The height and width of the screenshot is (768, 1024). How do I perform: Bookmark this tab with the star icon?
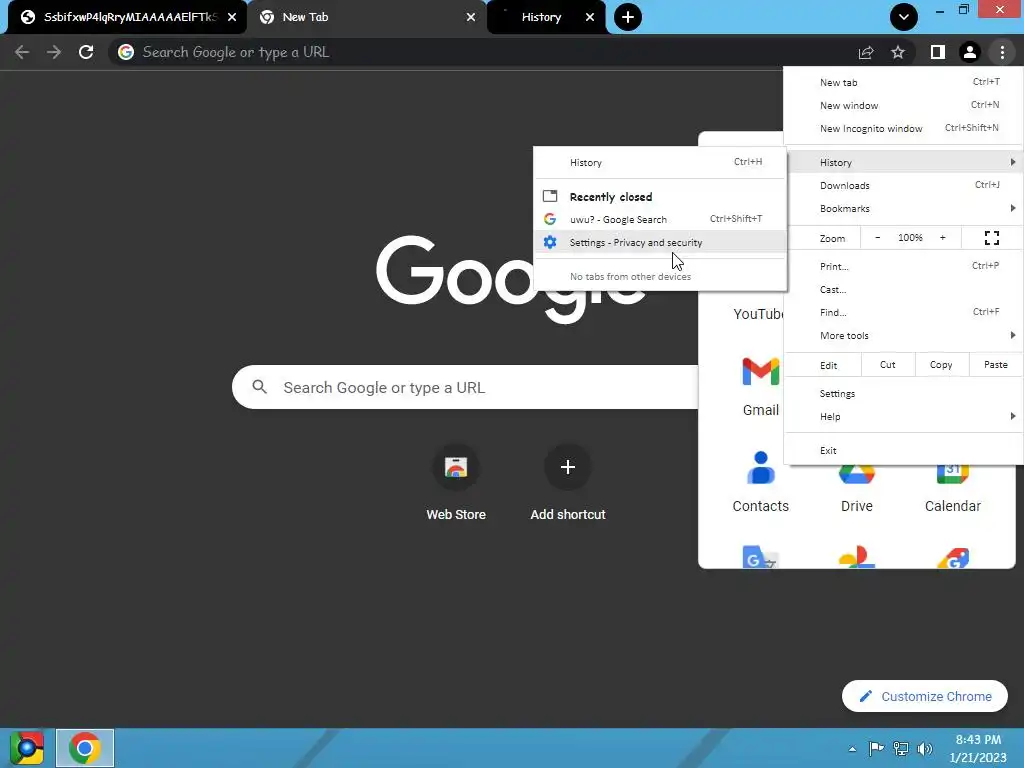pyautogui.click(x=898, y=52)
